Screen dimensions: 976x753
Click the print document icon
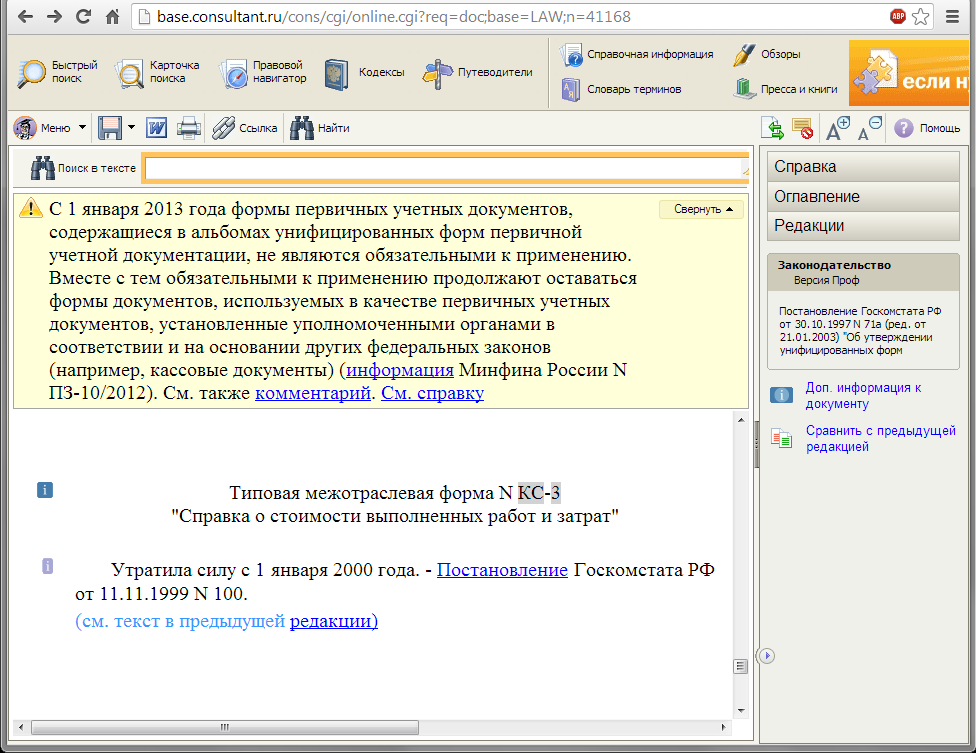[189, 128]
